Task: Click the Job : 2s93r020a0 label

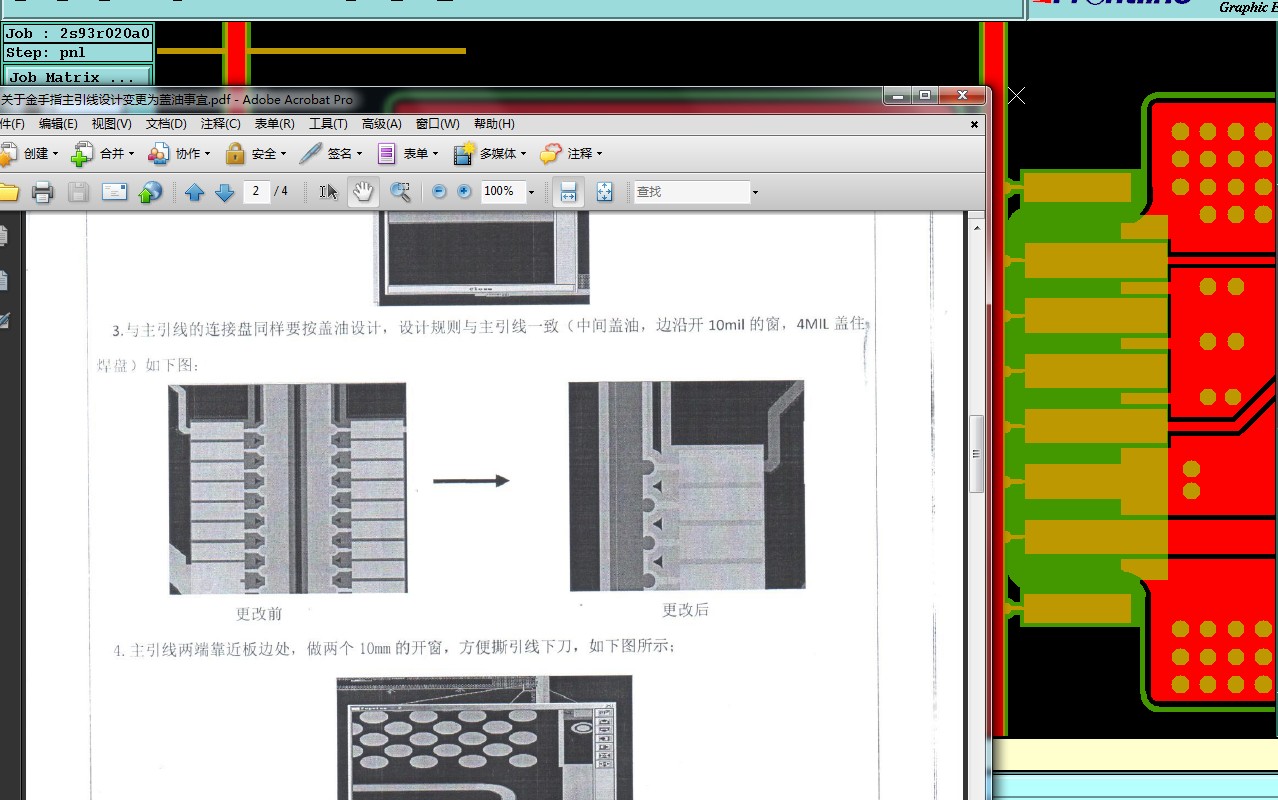Action: [x=78, y=33]
